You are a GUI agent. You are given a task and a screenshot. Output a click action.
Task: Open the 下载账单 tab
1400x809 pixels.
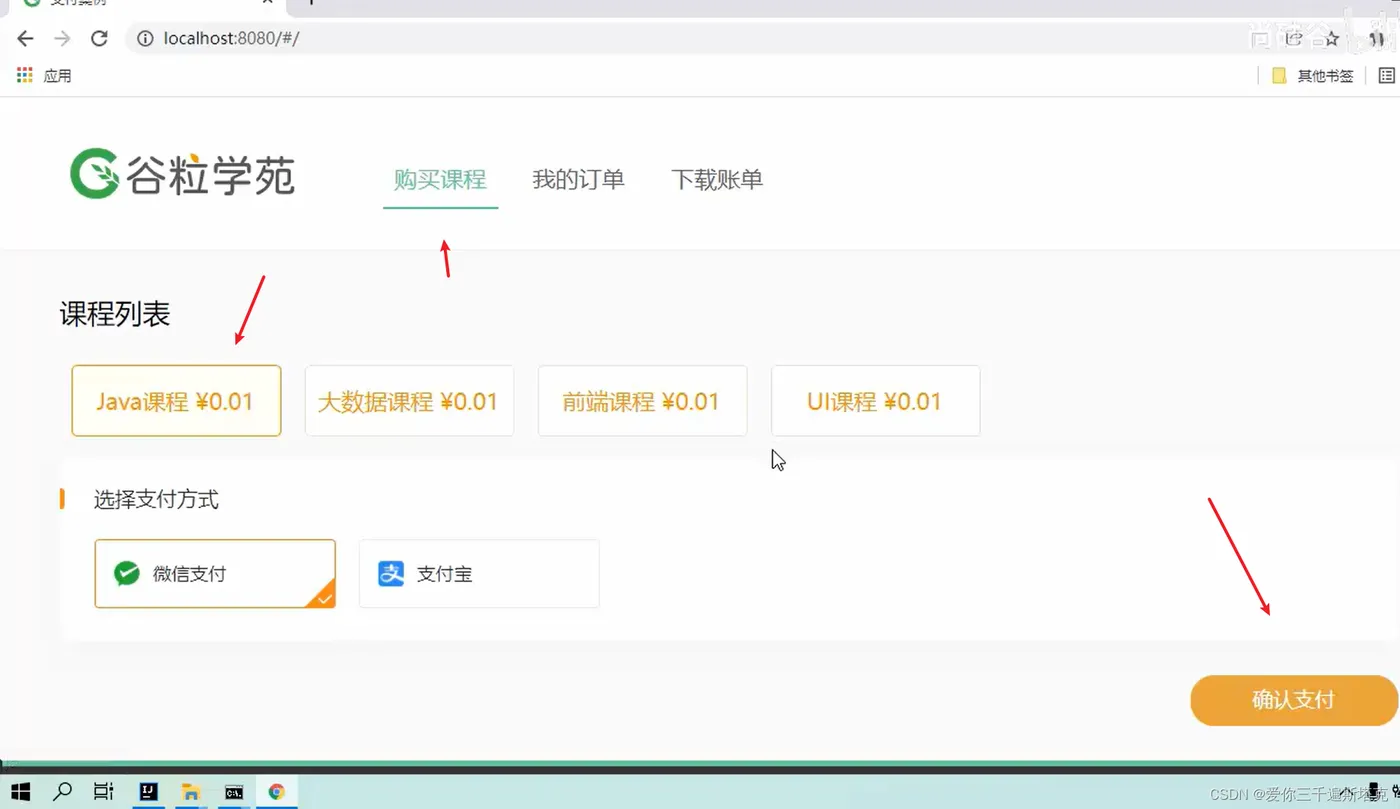[717, 180]
